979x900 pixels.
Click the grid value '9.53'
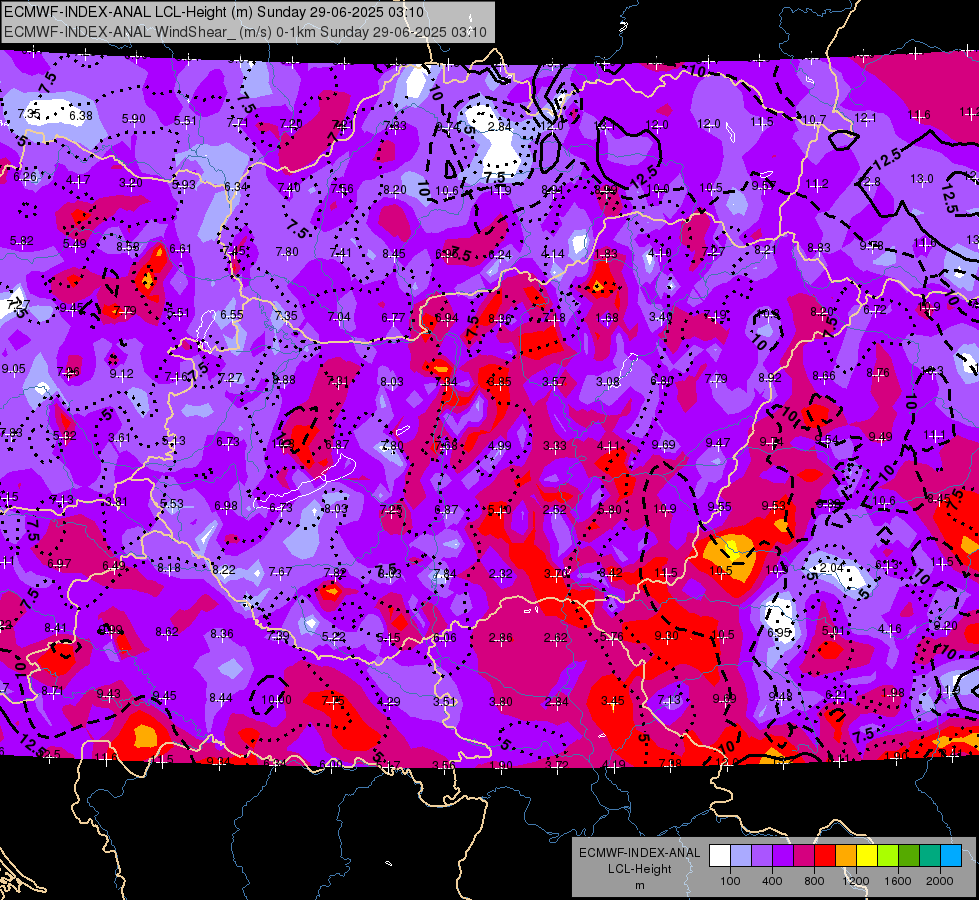(x=774, y=505)
